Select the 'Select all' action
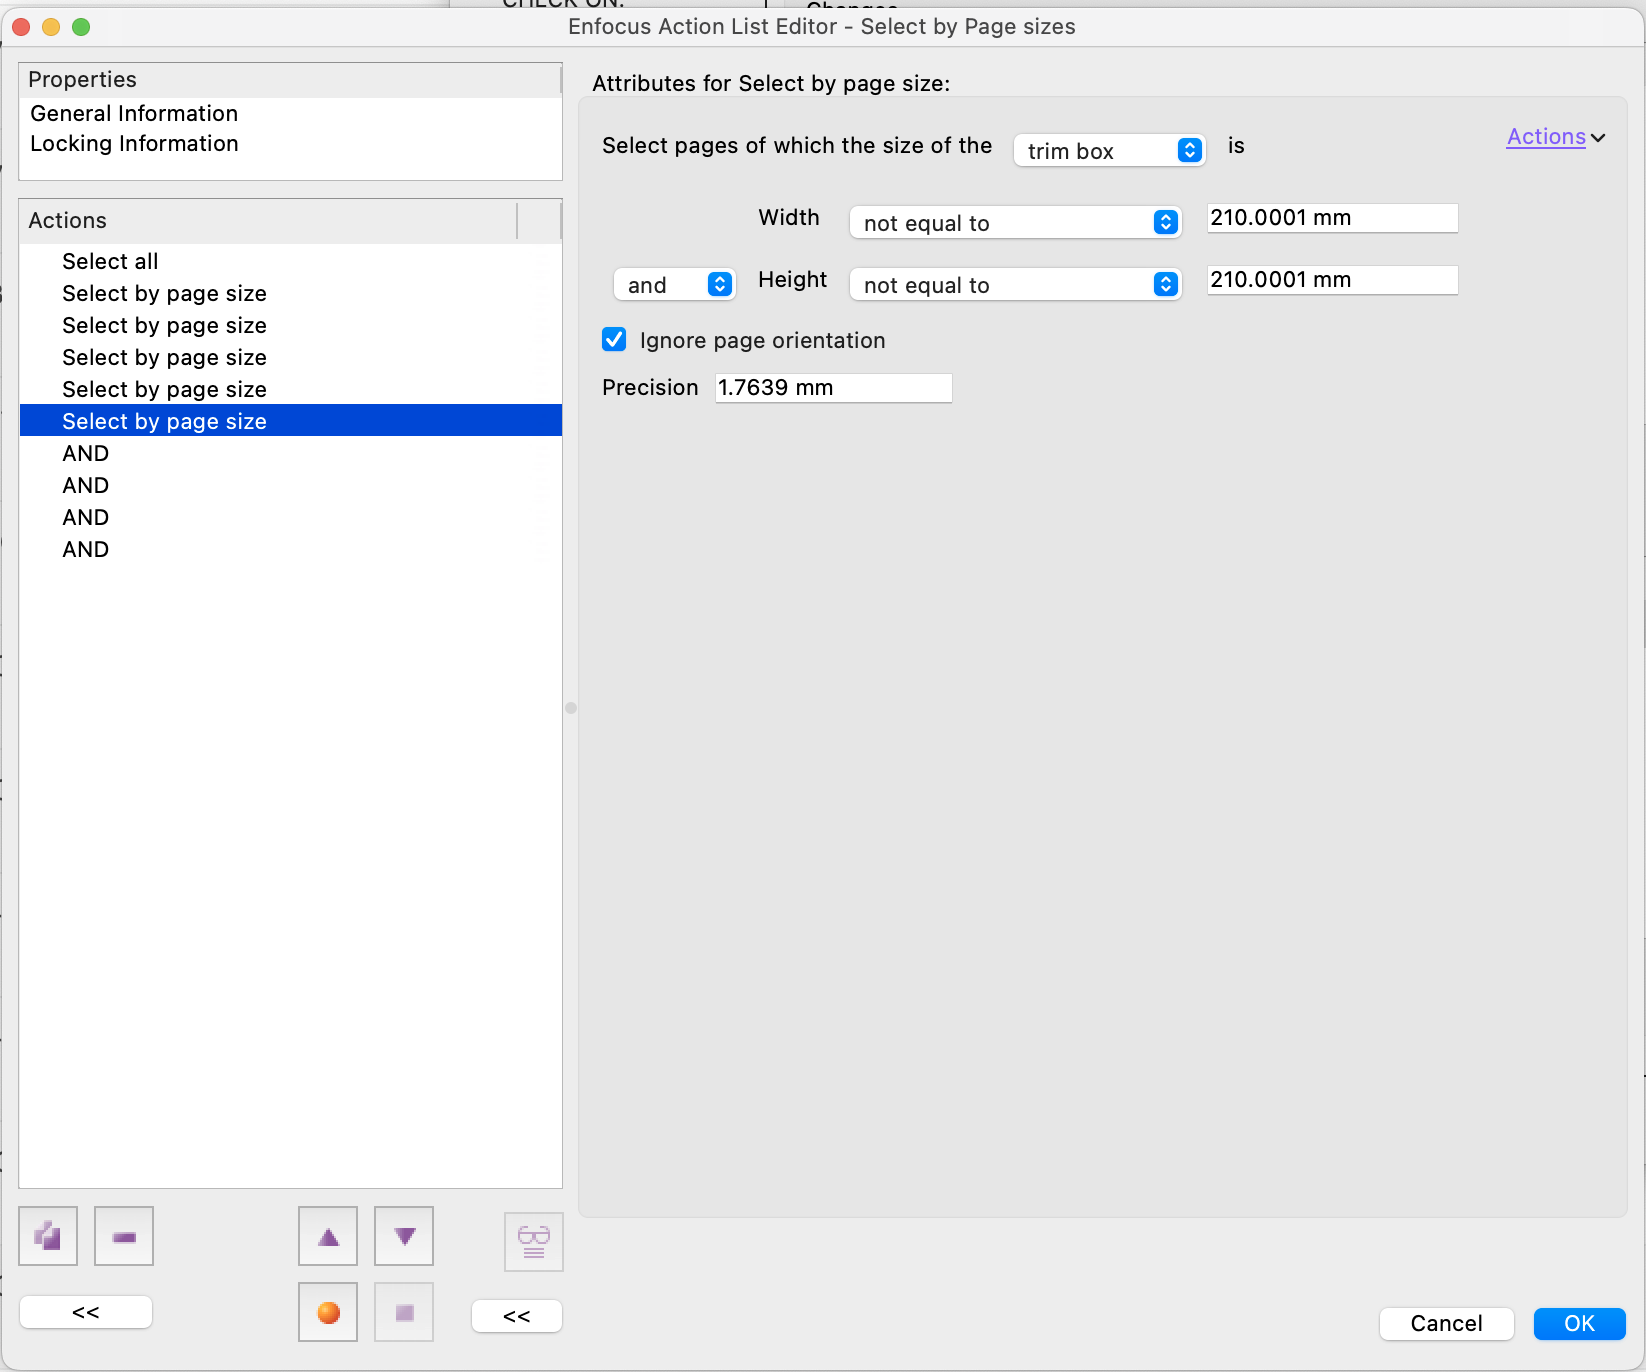1646x1372 pixels. click(x=110, y=261)
